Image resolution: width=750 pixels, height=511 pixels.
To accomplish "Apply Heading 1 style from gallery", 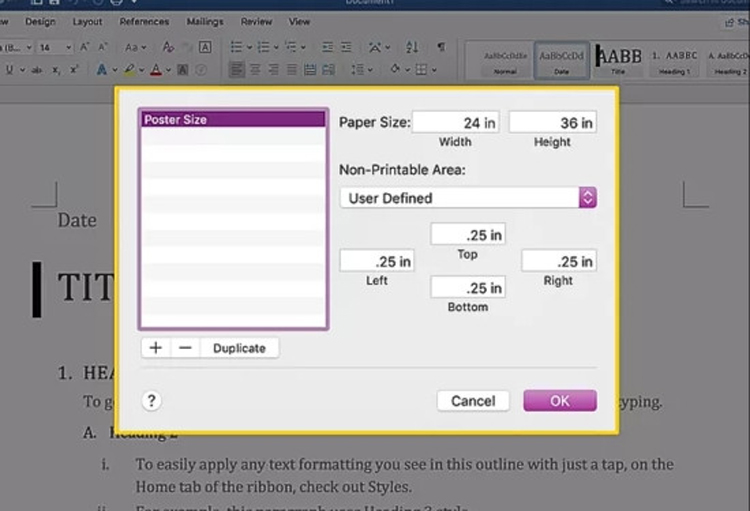I will (x=674, y=62).
